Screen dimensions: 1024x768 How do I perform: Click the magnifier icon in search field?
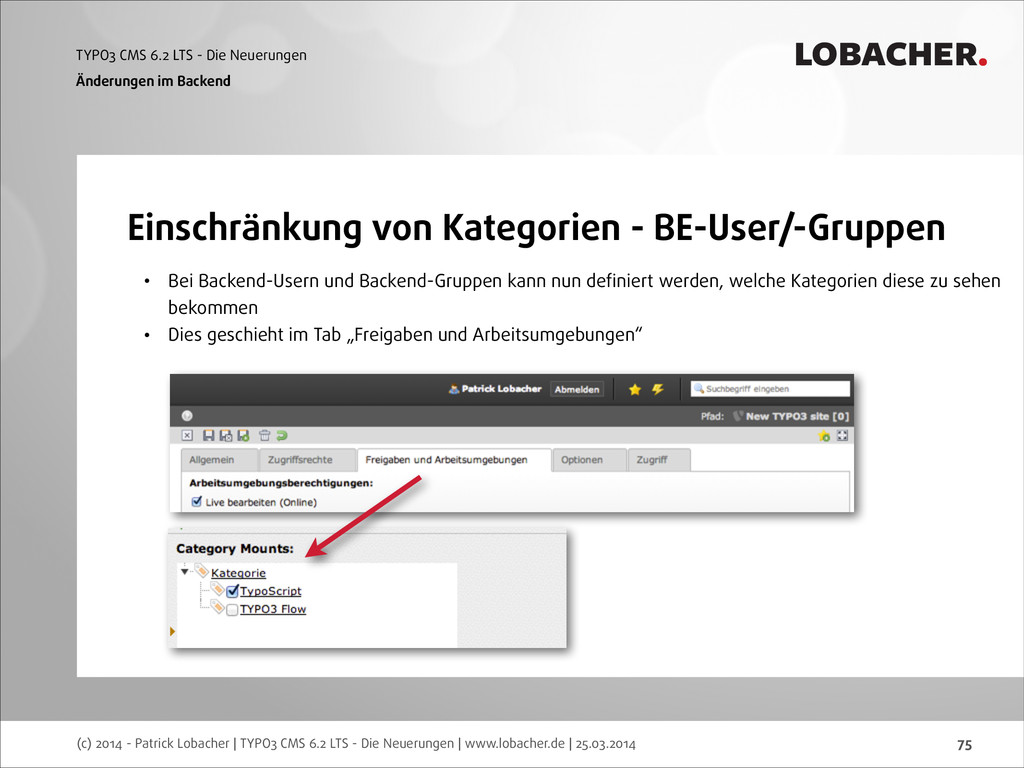click(x=699, y=389)
